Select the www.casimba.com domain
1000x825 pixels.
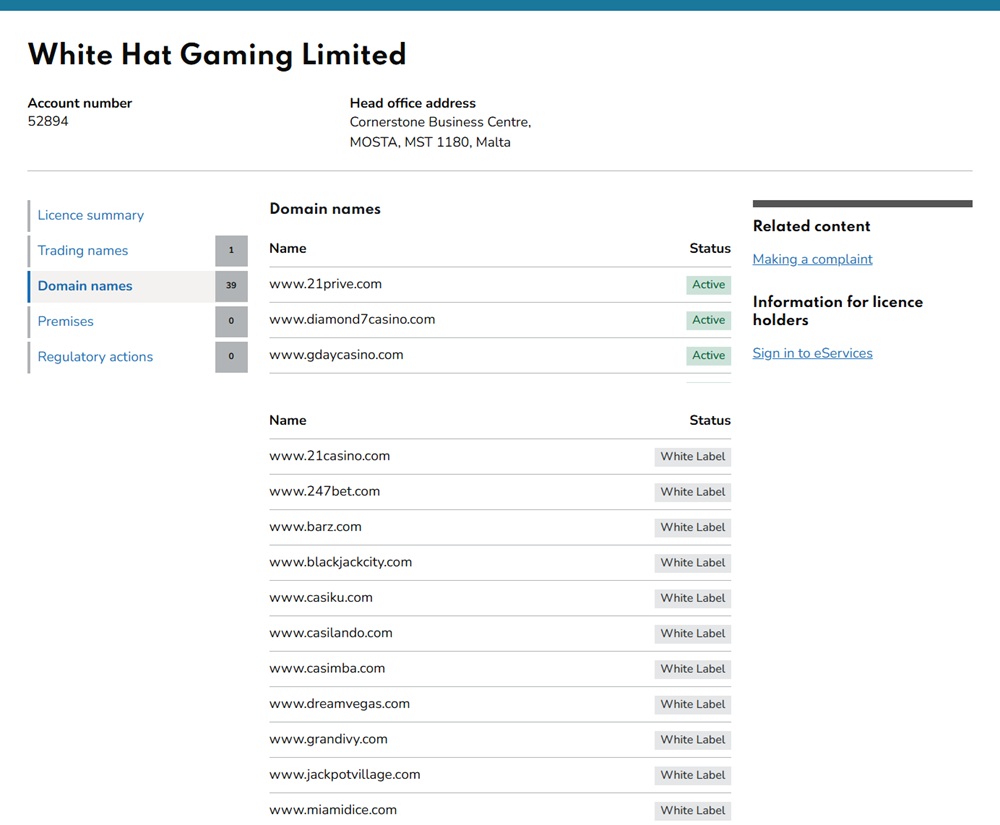click(327, 668)
